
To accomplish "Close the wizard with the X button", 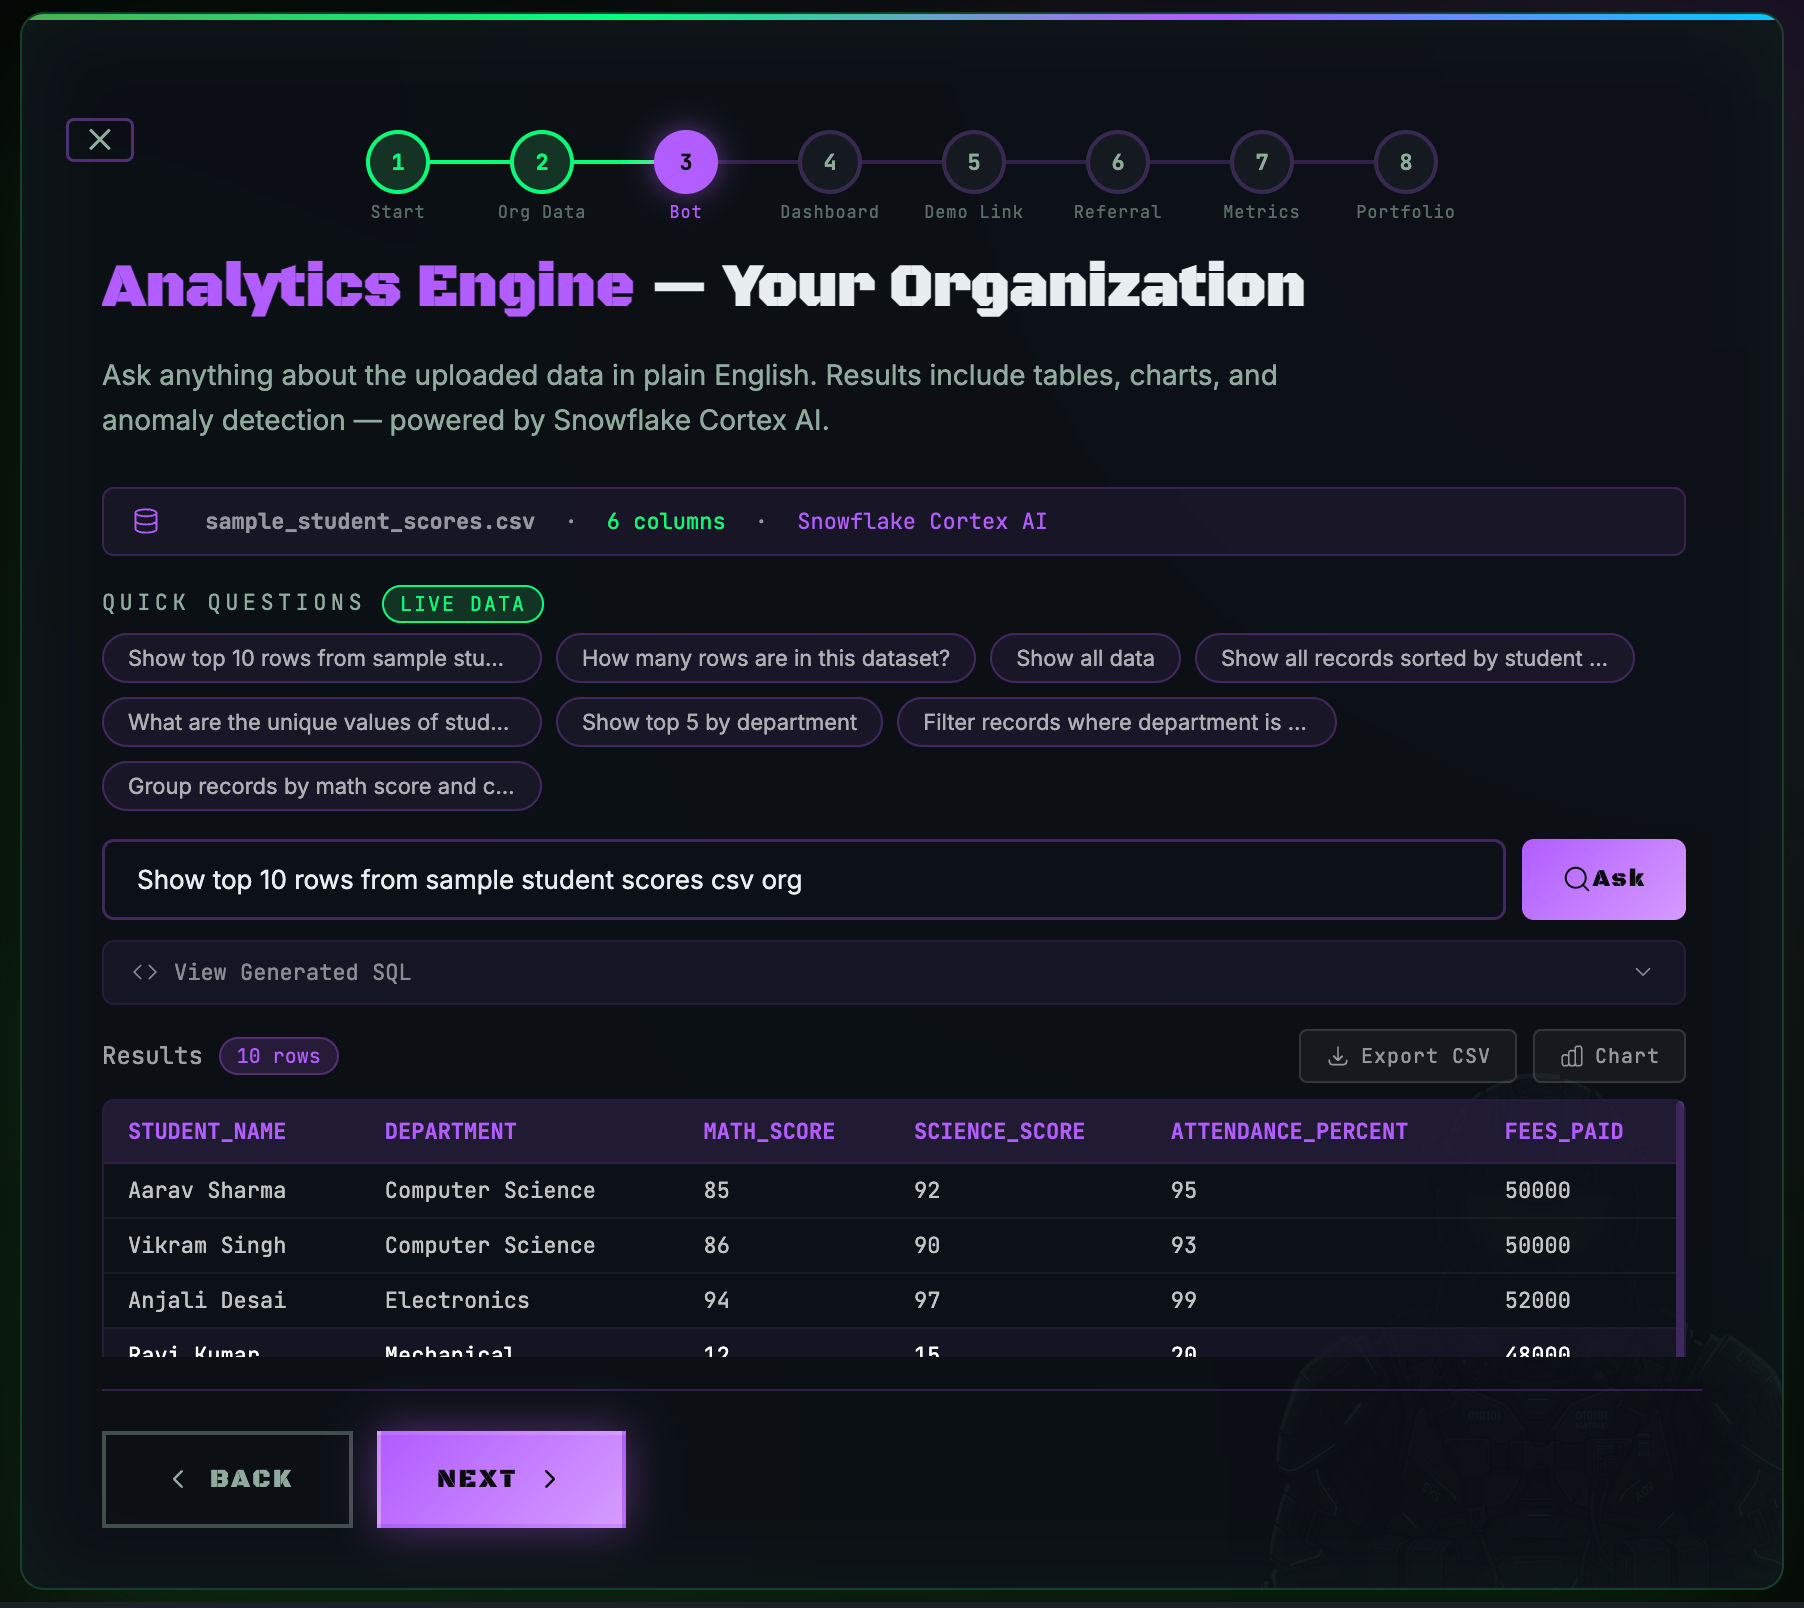I will click(100, 140).
